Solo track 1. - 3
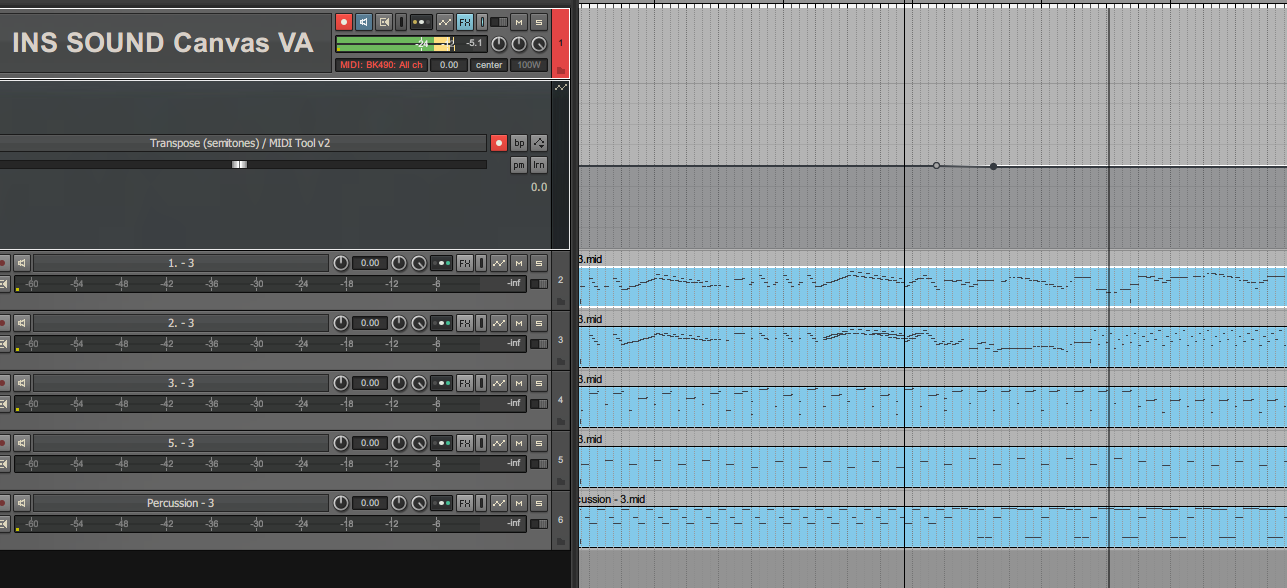The image size is (1287, 588). (538, 263)
